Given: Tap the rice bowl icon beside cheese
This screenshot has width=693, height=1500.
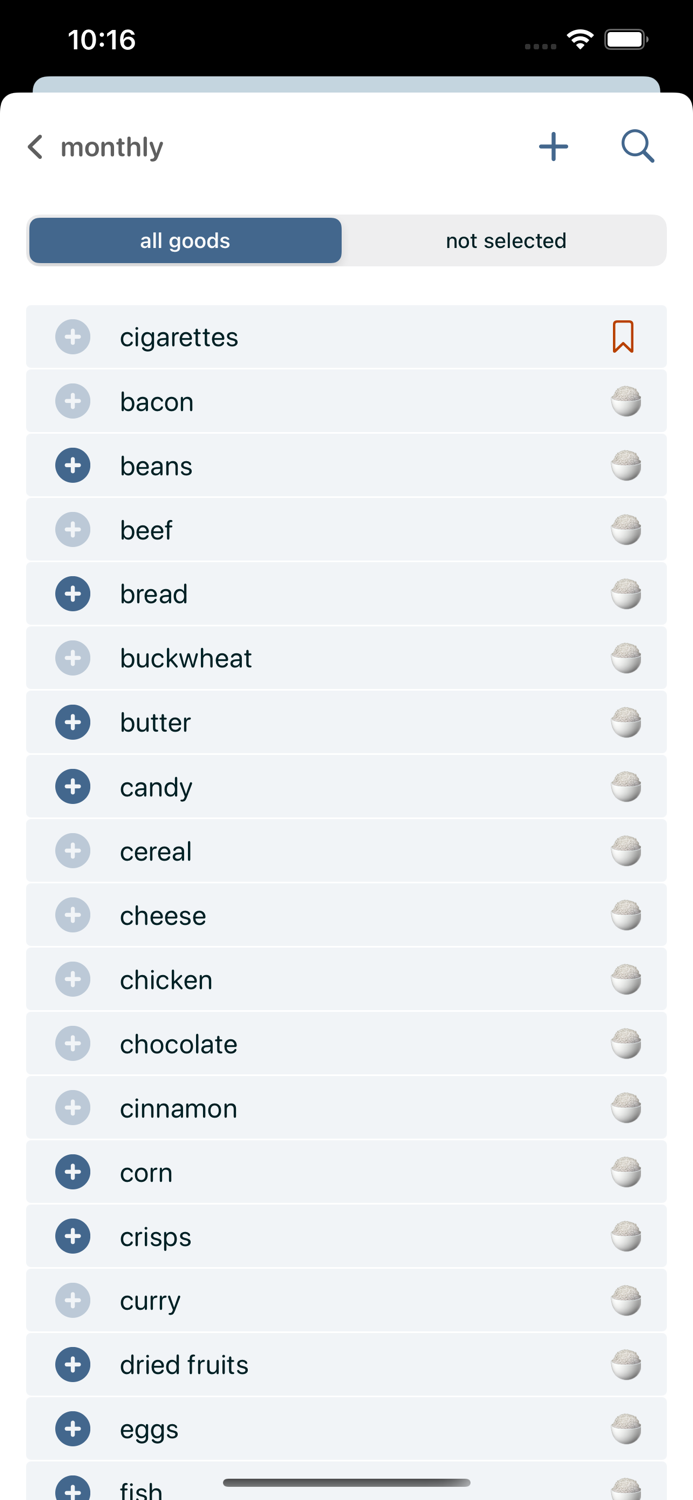Looking at the screenshot, I should (626, 915).
